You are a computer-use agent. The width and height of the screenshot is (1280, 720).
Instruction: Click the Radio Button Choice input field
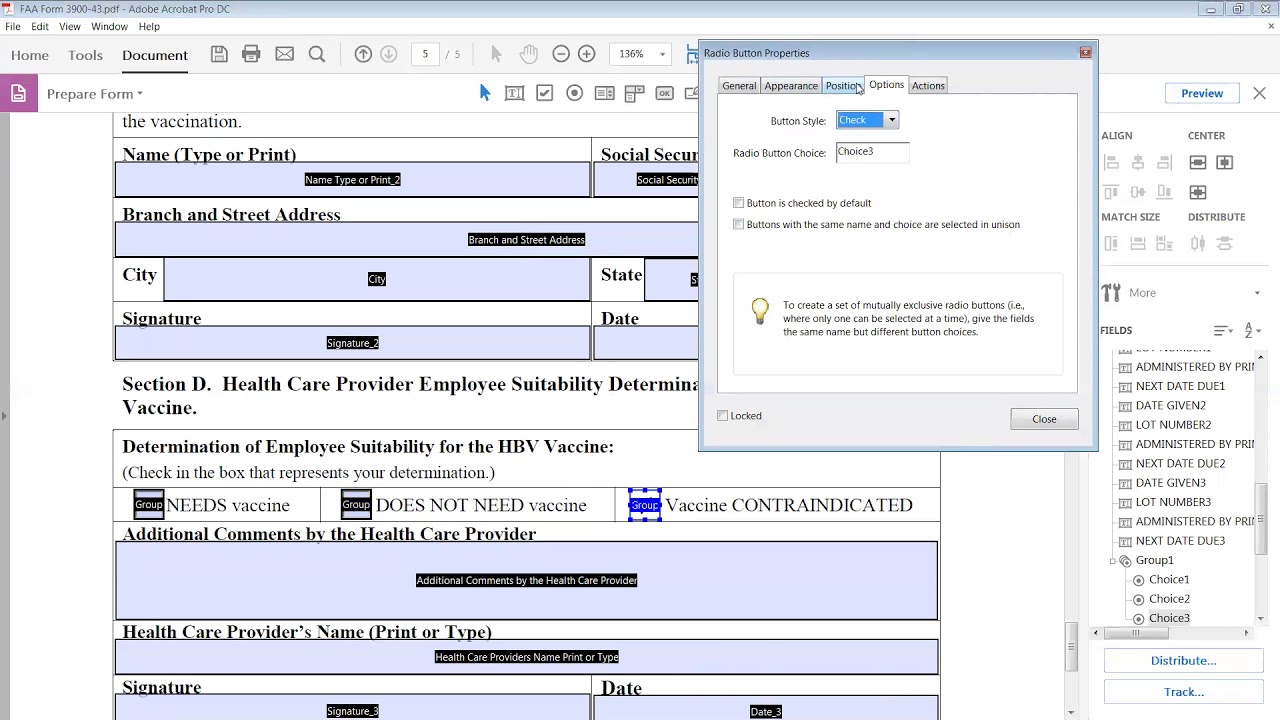tap(872, 152)
